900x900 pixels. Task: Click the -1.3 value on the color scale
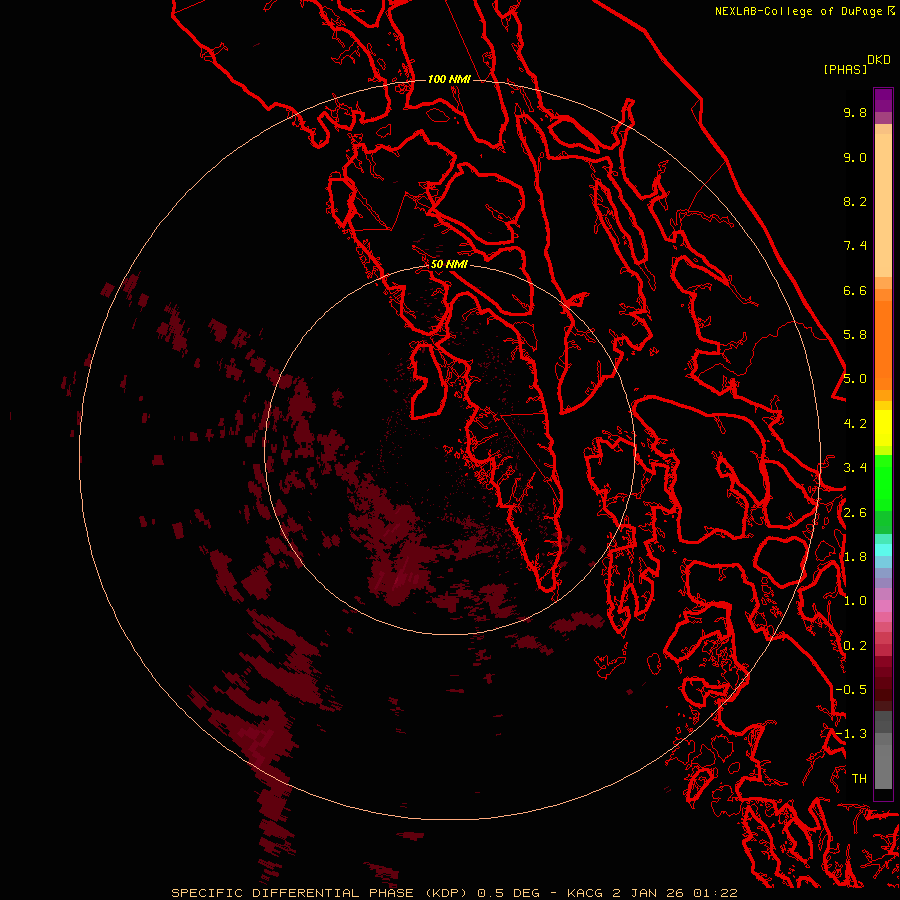[x=851, y=734]
